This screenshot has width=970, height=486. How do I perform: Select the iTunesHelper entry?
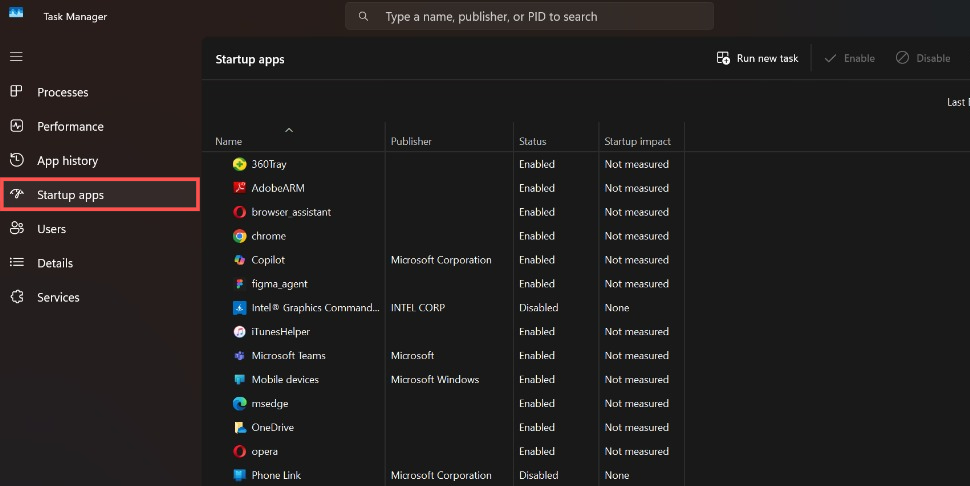[280, 331]
